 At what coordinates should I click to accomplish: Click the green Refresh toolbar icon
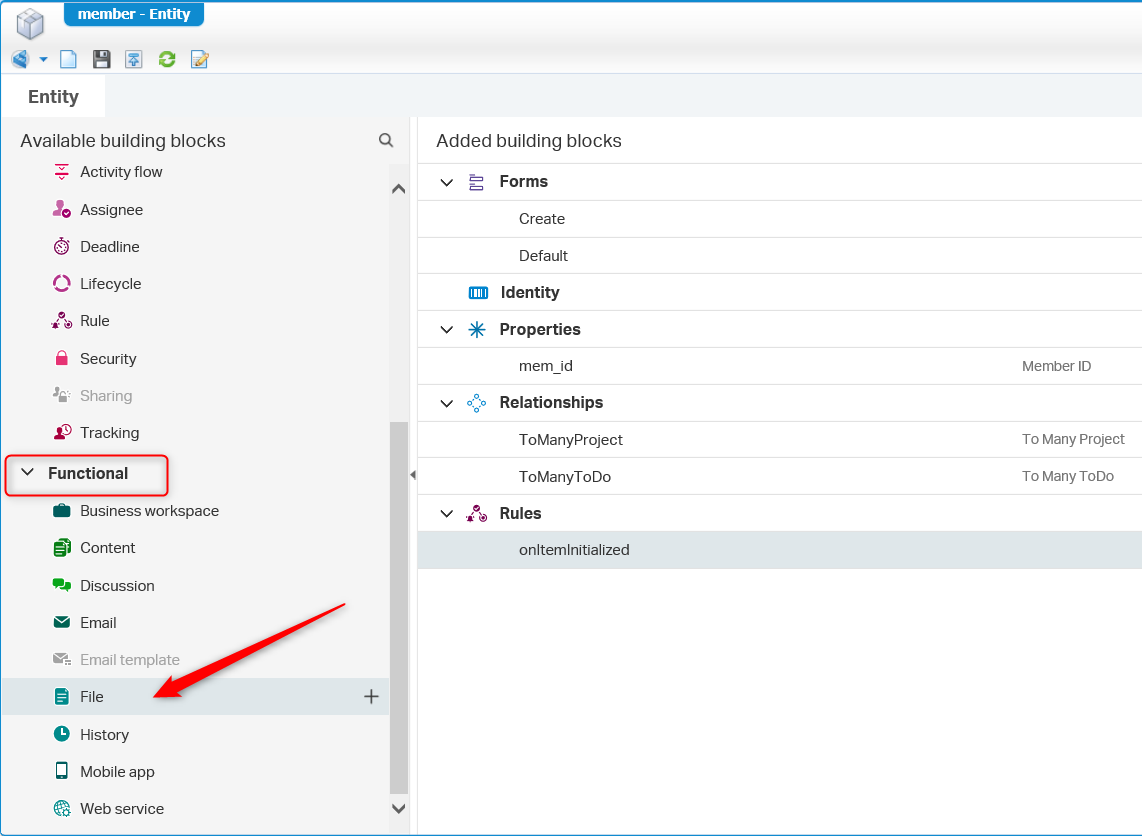(167, 60)
